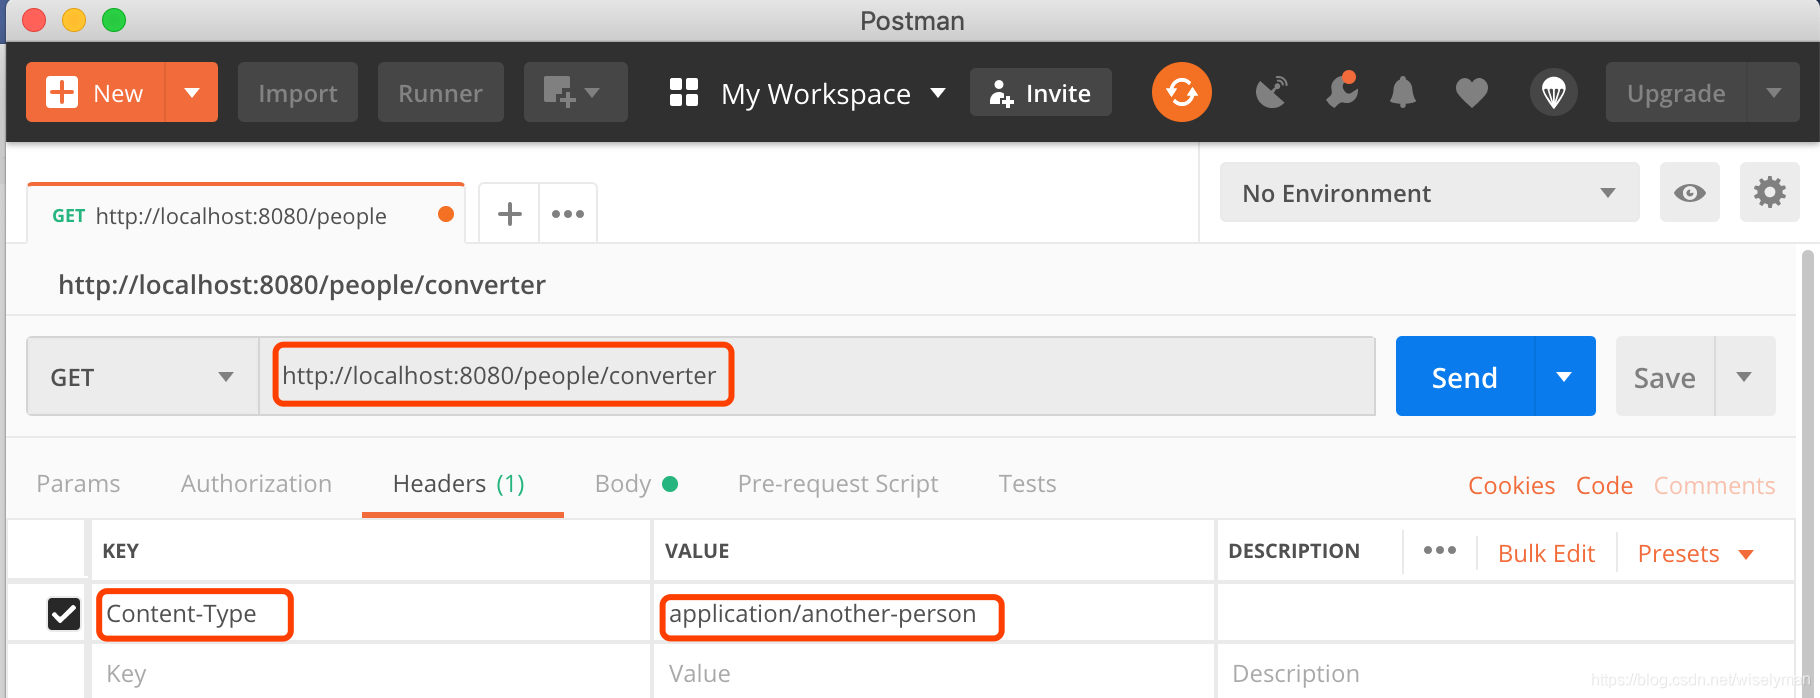Send the request

[x=1464, y=377]
